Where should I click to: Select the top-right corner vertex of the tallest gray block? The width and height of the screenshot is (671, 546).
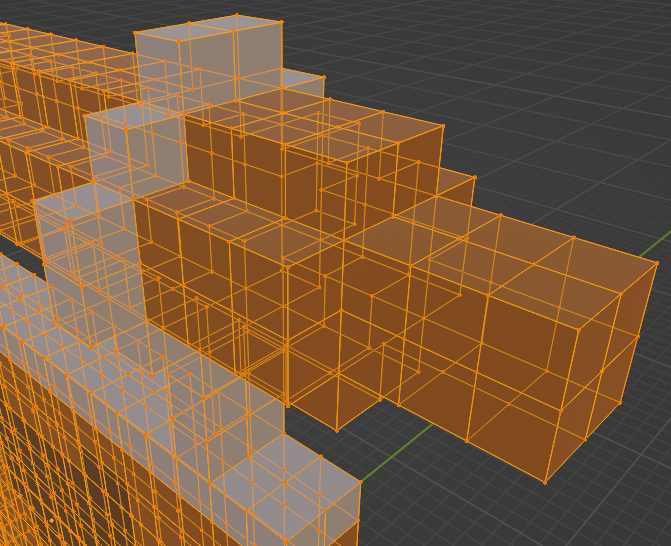click(282, 21)
